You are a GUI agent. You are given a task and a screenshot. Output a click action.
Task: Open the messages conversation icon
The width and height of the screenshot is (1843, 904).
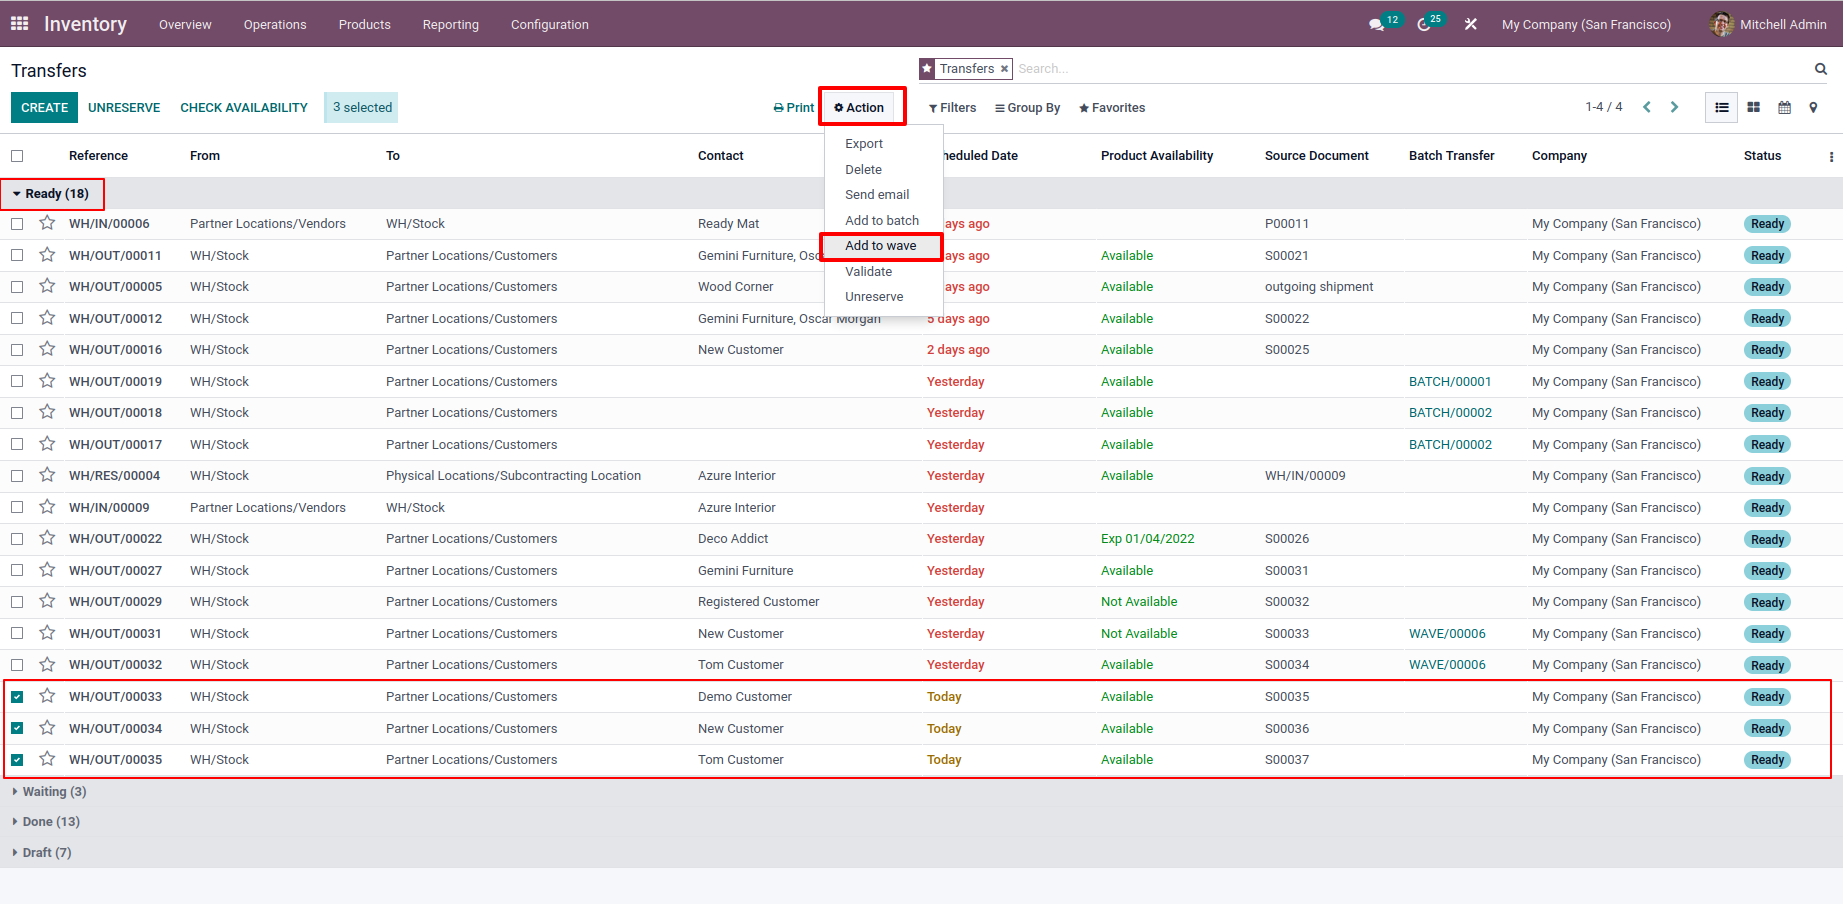(x=1376, y=24)
